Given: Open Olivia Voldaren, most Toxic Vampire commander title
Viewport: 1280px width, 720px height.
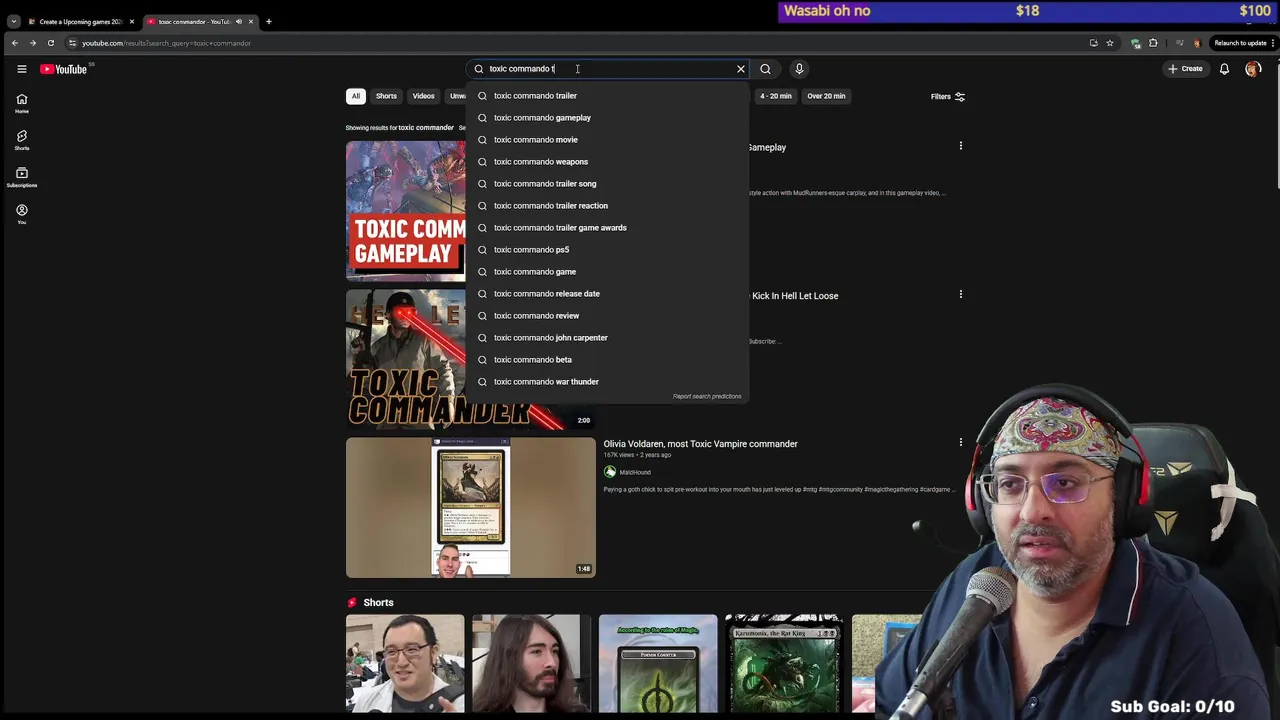Looking at the screenshot, I should click(700, 444).
